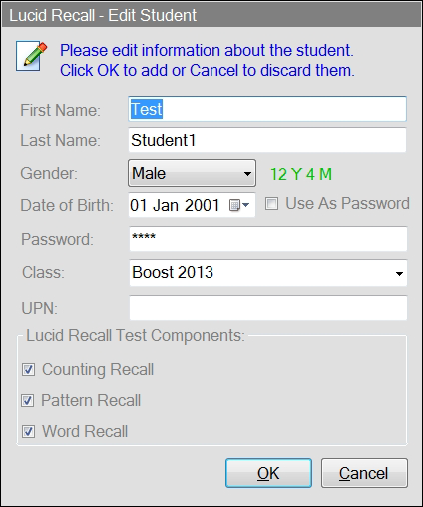Image resolution: width=423 pixels, height=507 pixels.
Task: Select the Last Name field Student1
Action: coord(267,140)
